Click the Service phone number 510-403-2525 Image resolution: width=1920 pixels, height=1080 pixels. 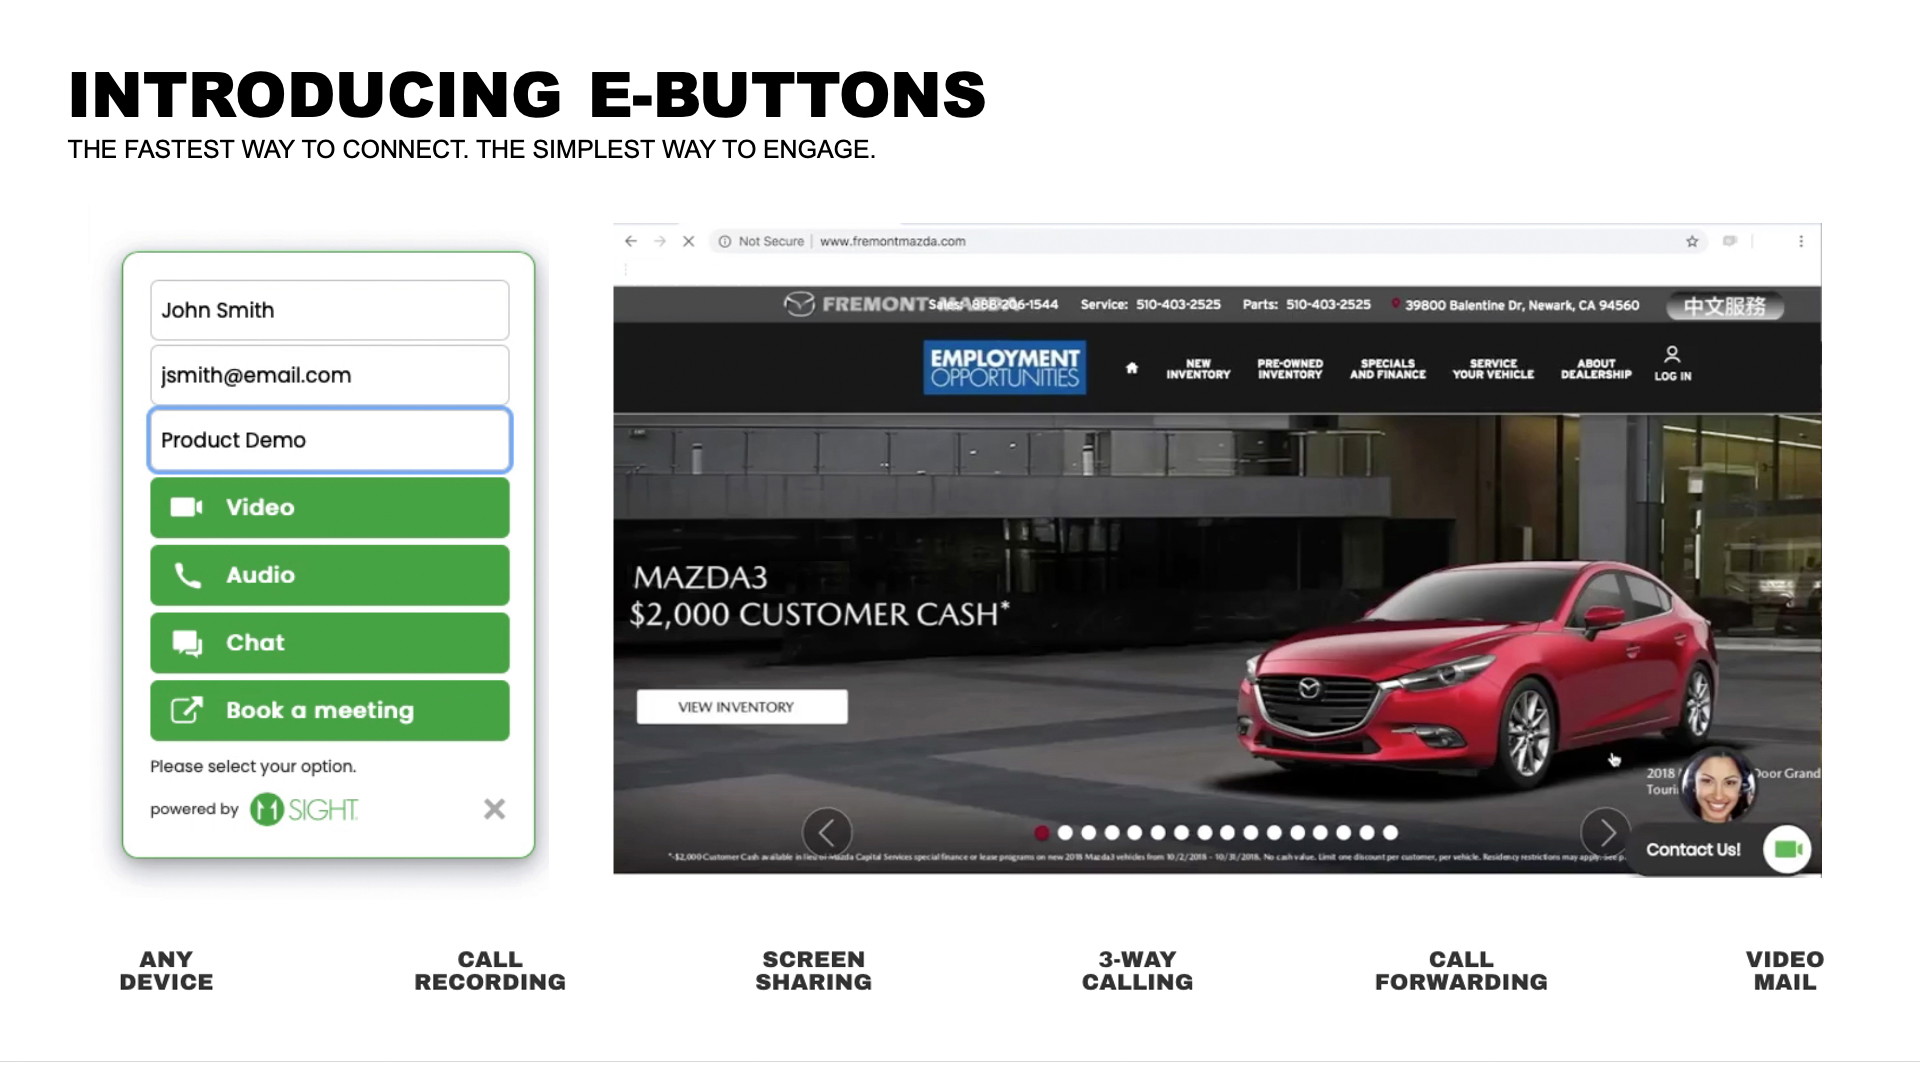(1178, 304)
